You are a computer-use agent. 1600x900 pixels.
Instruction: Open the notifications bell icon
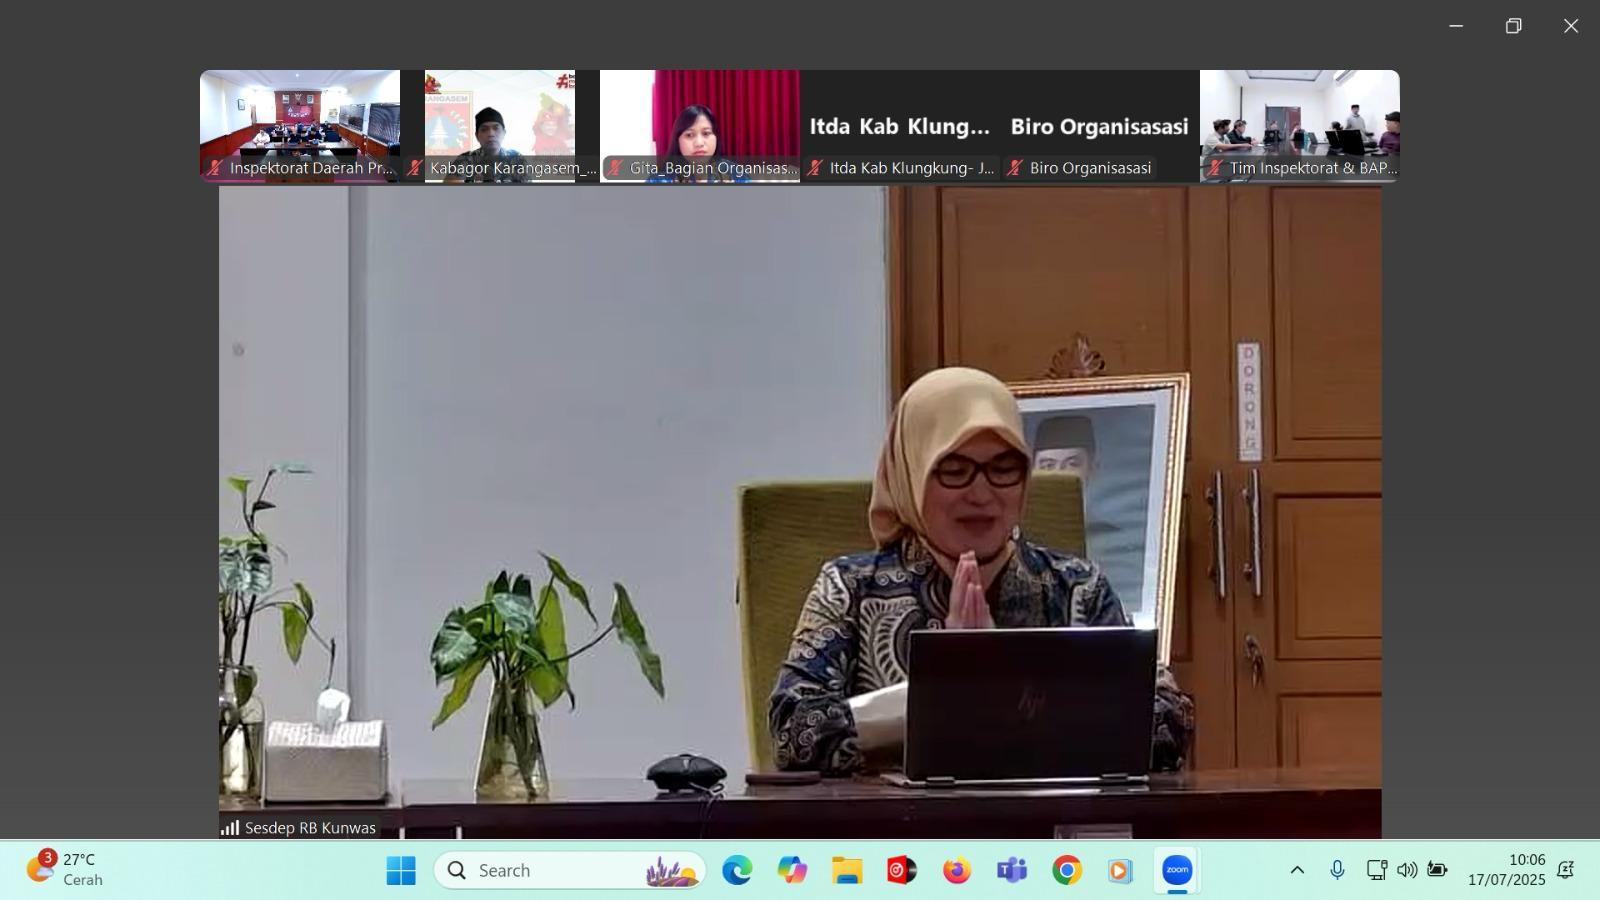pos(1566,870)
